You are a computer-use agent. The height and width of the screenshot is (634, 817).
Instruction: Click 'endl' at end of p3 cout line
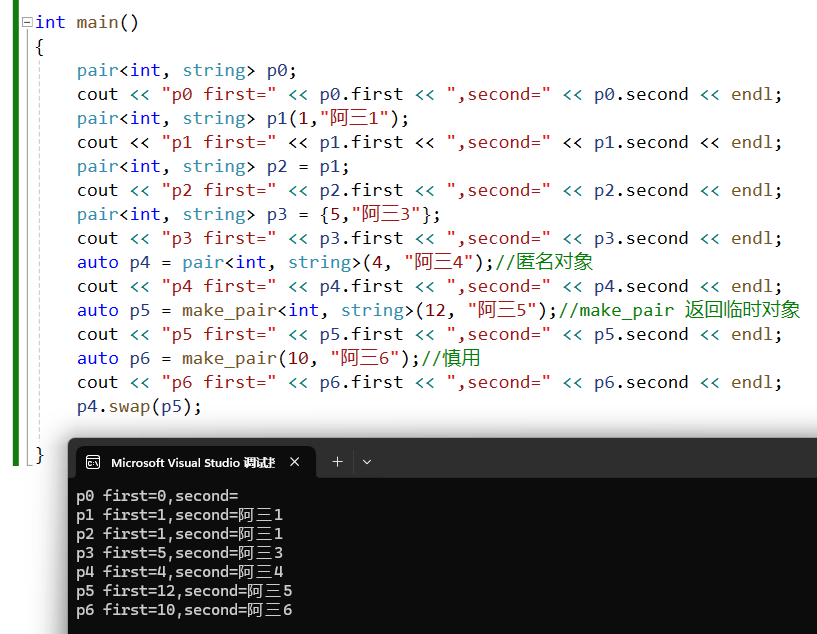[x=751, y=239]
